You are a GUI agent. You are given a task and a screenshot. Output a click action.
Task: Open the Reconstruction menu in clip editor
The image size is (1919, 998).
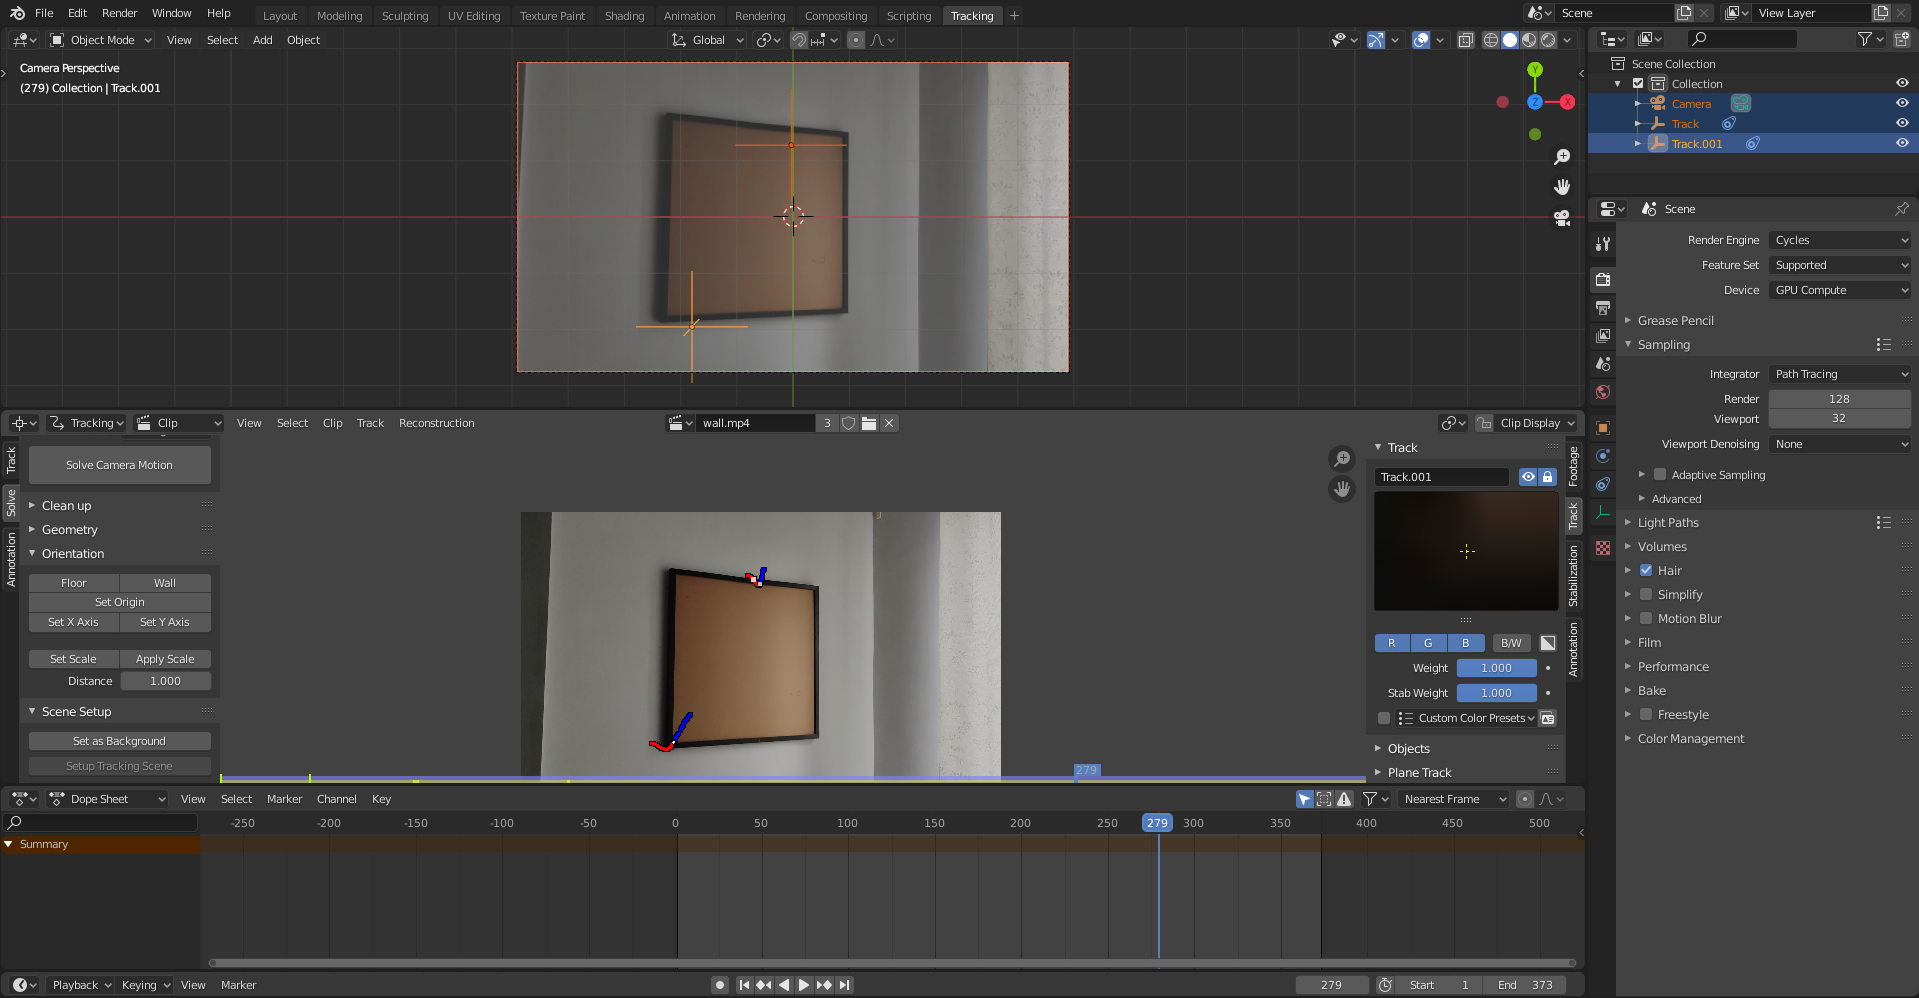pyautogui.click(x=436, y=423)
